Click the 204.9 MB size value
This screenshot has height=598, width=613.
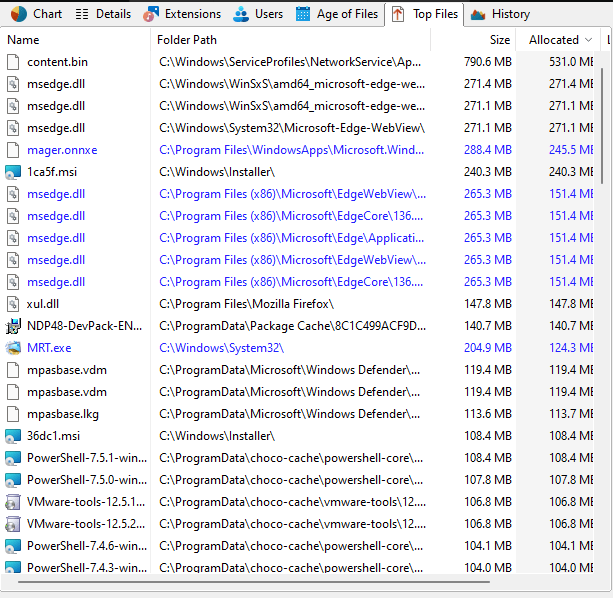[x=488, y=348]
